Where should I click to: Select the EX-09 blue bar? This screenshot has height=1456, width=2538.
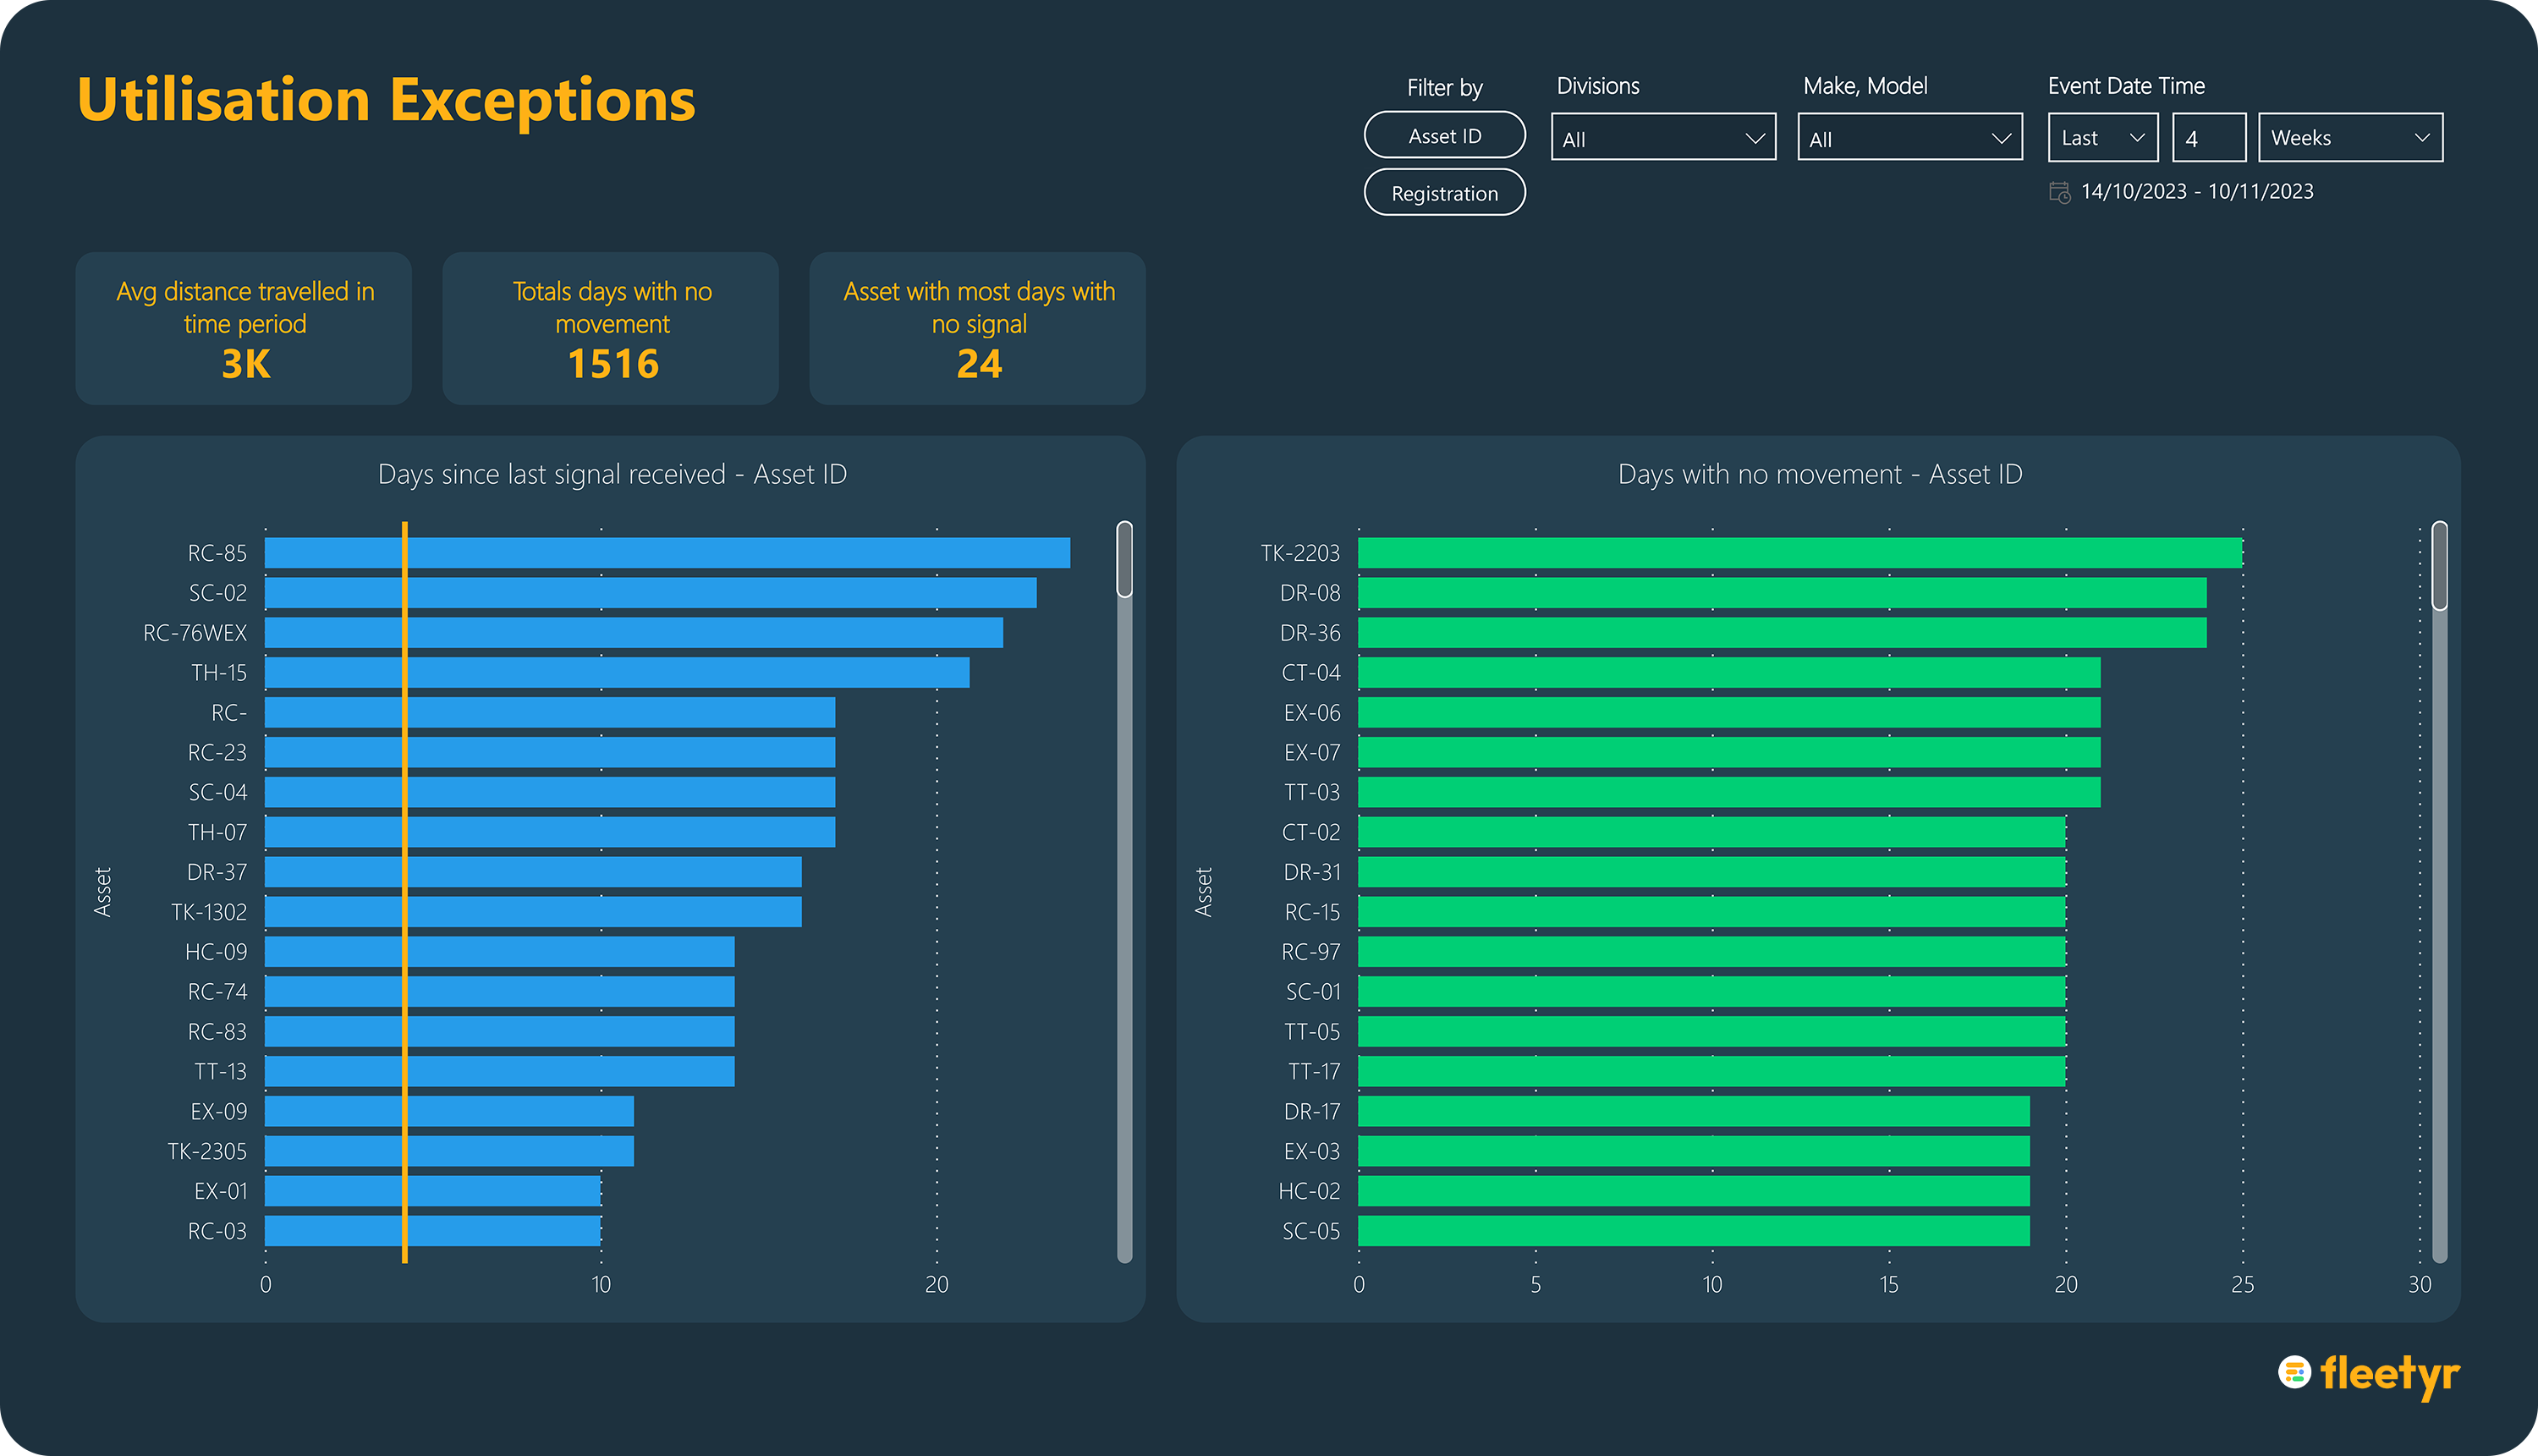(449, 1111)
